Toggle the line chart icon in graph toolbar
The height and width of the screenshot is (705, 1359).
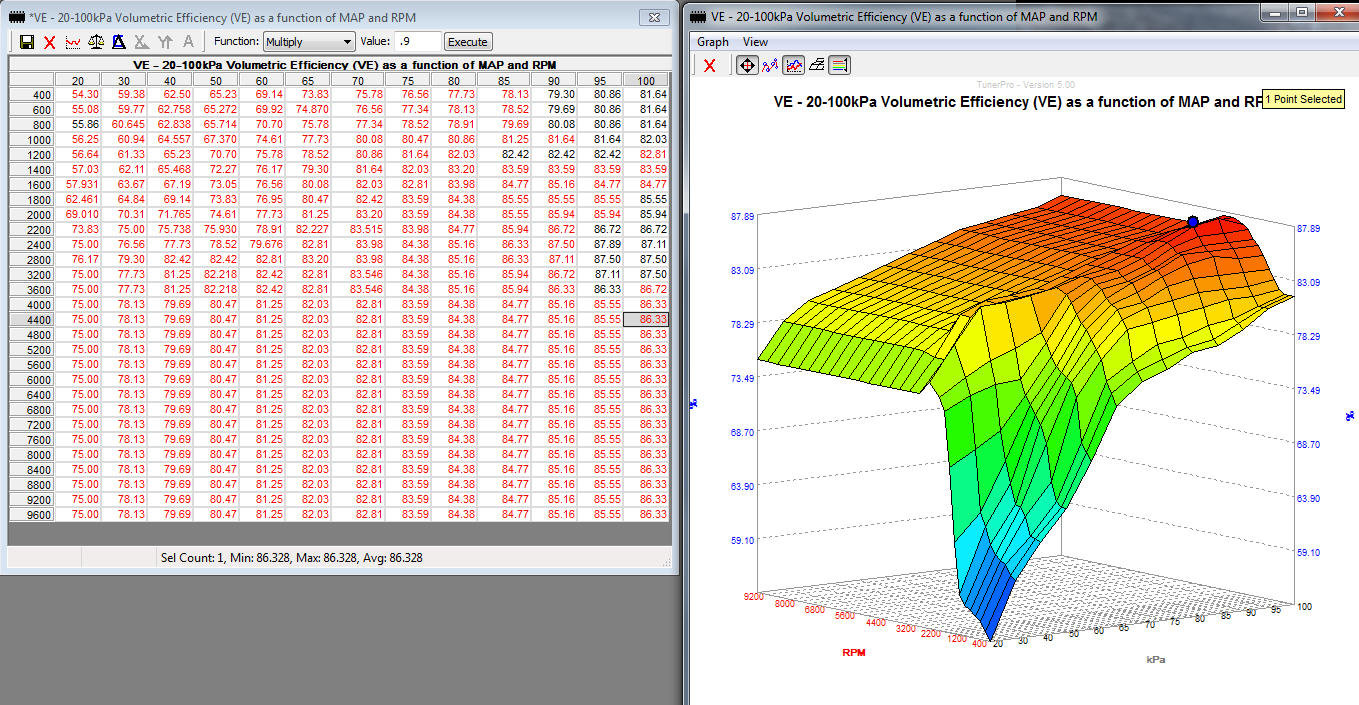[x=794, y=65]
